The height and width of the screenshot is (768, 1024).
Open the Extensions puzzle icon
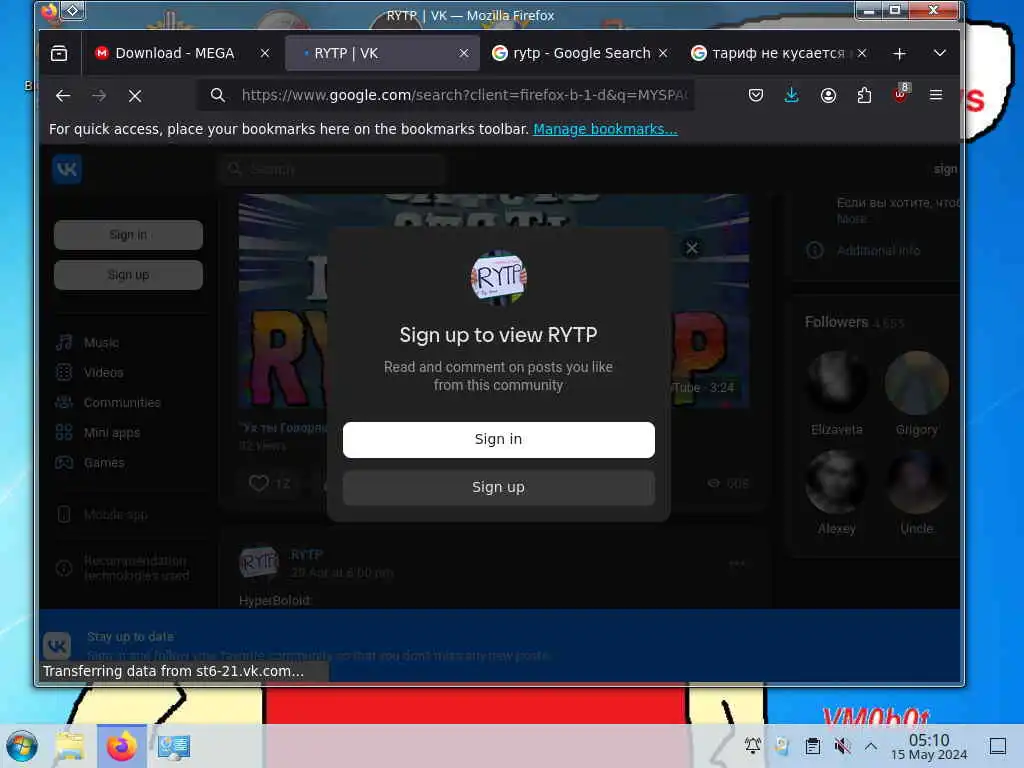tap(864, 95)
